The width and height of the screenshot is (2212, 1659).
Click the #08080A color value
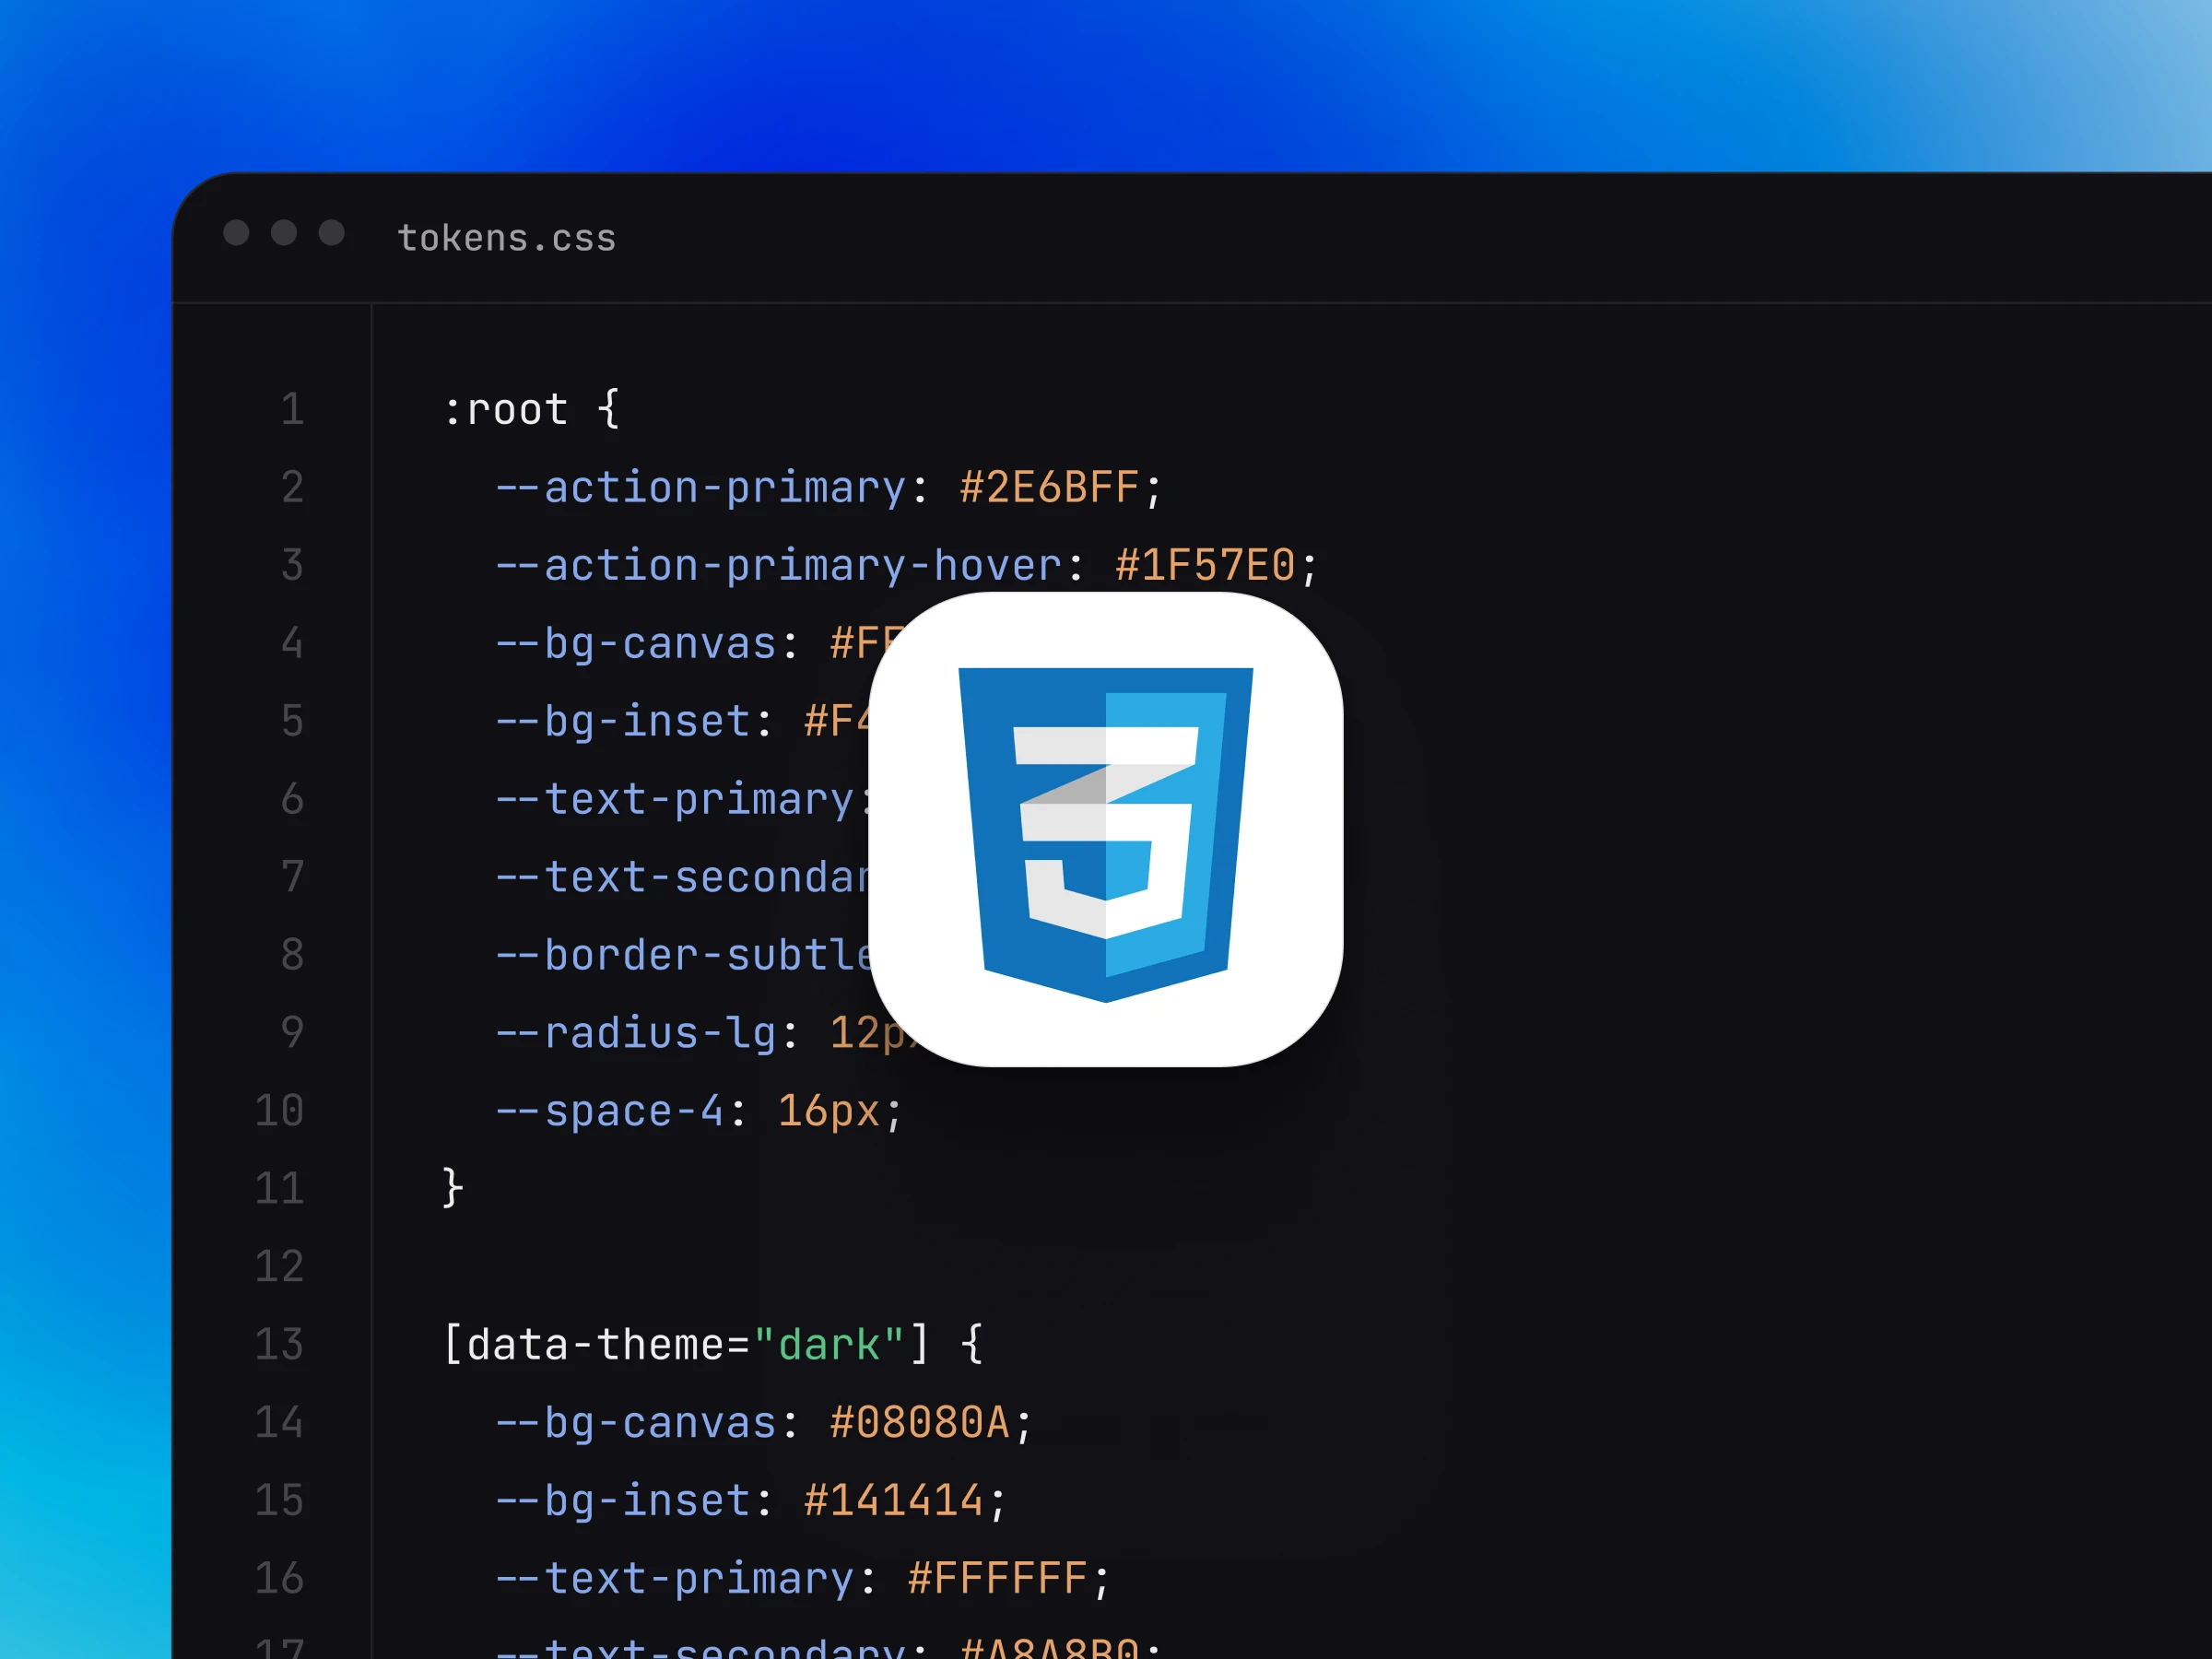click(x=919, y=1423)
